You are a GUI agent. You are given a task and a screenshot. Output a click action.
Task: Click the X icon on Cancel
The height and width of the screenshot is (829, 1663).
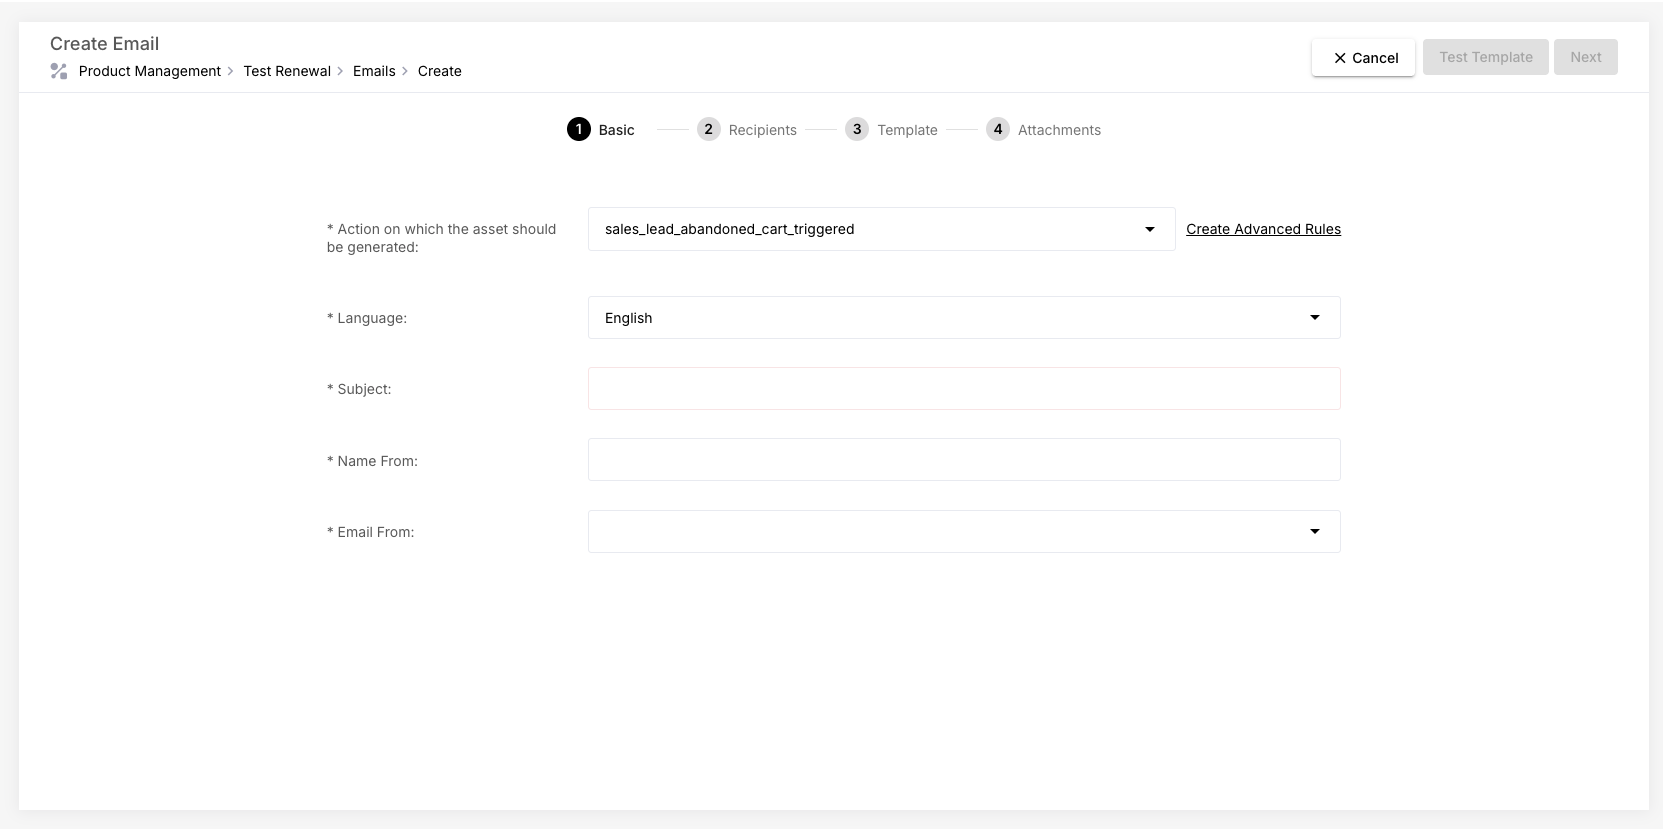click(1340, 58)
